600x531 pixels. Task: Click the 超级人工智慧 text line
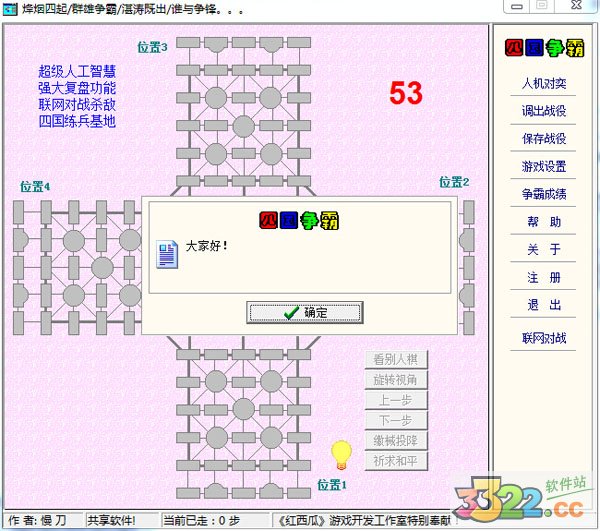click(x=77, y=71)
